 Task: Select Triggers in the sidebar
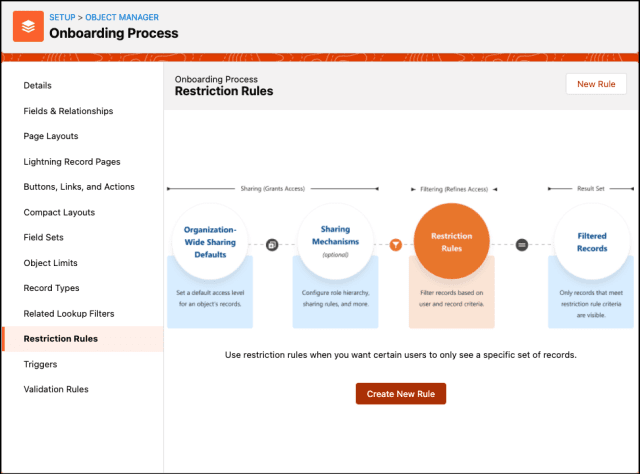coord(41,364)
